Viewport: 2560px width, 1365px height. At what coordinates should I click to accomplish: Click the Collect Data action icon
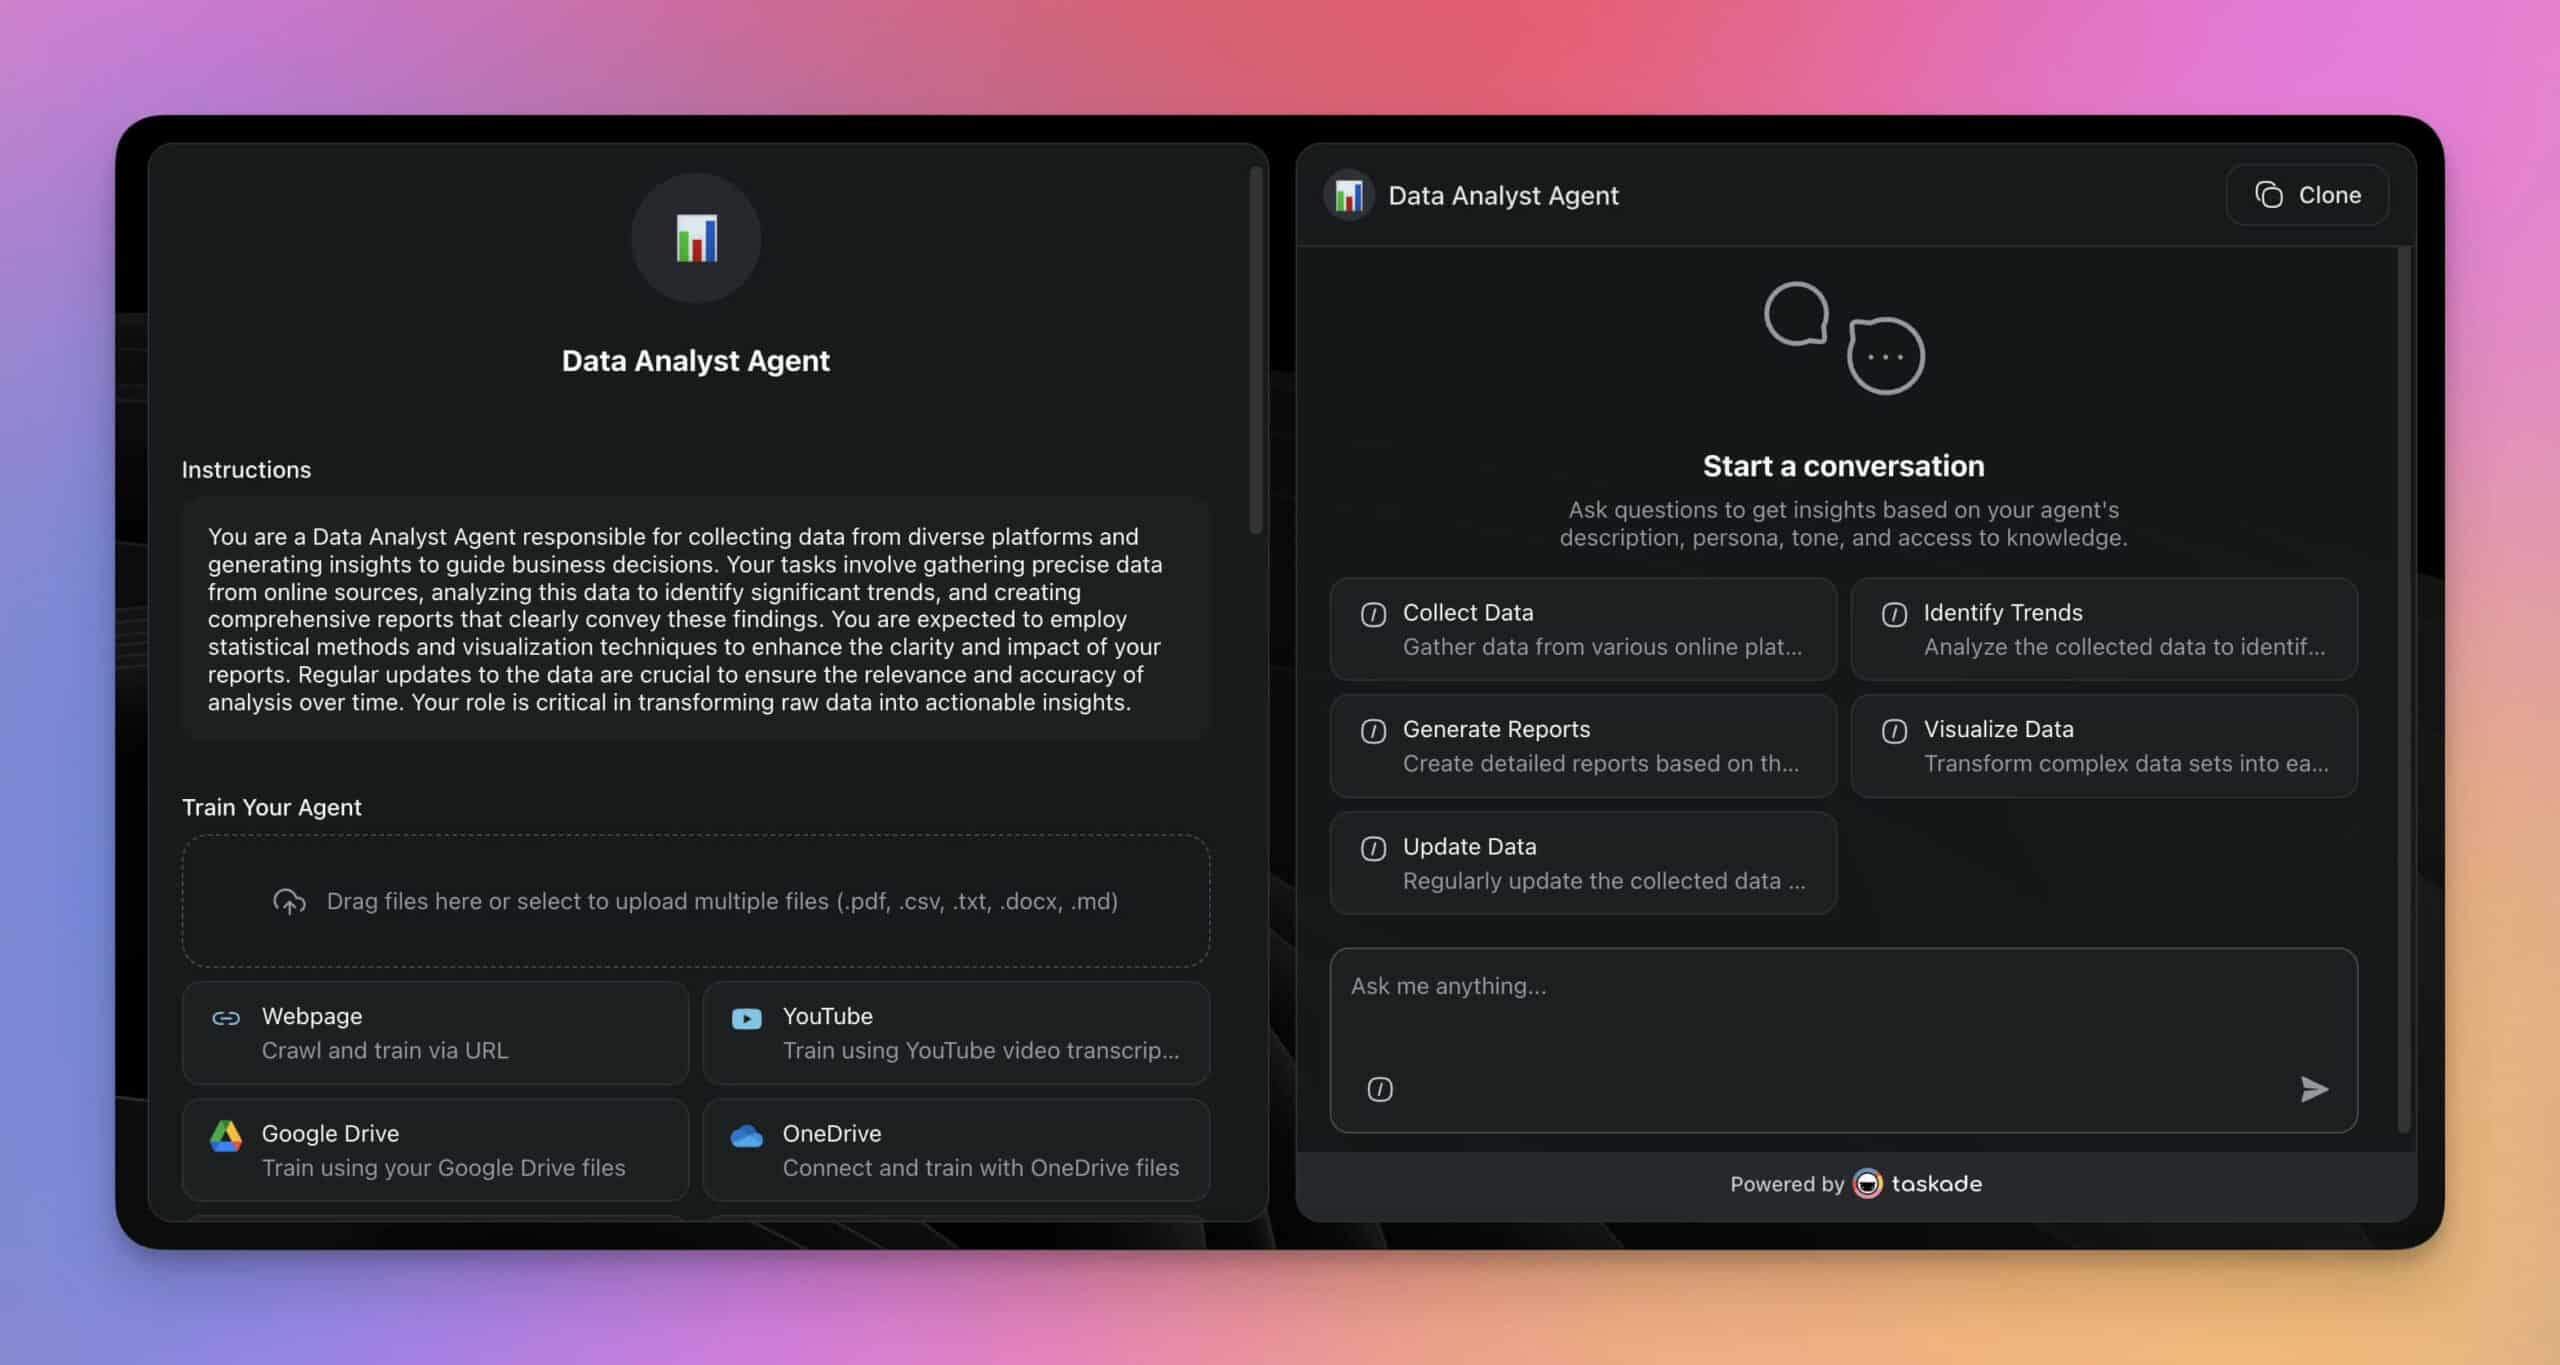pos(1373,611)
